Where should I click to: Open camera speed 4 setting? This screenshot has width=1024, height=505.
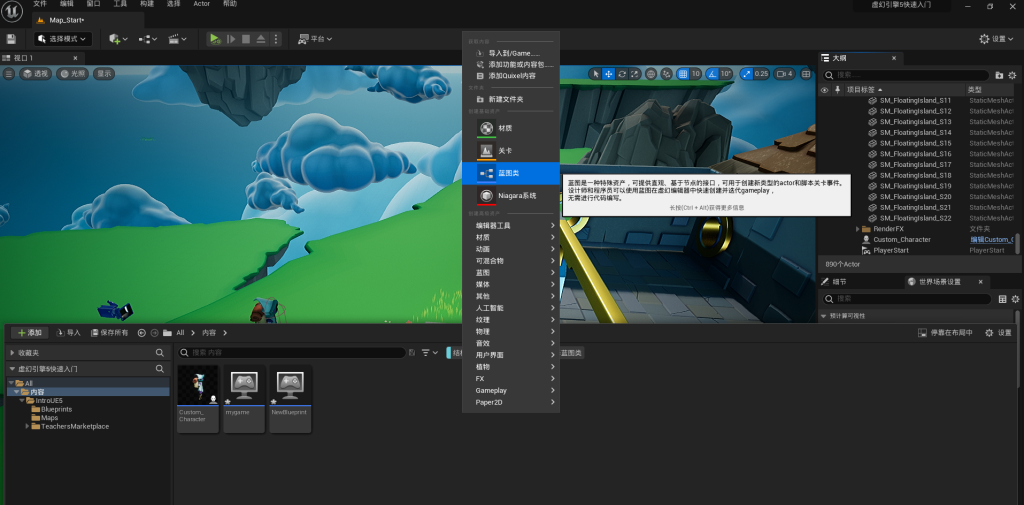tap(786, 74)
